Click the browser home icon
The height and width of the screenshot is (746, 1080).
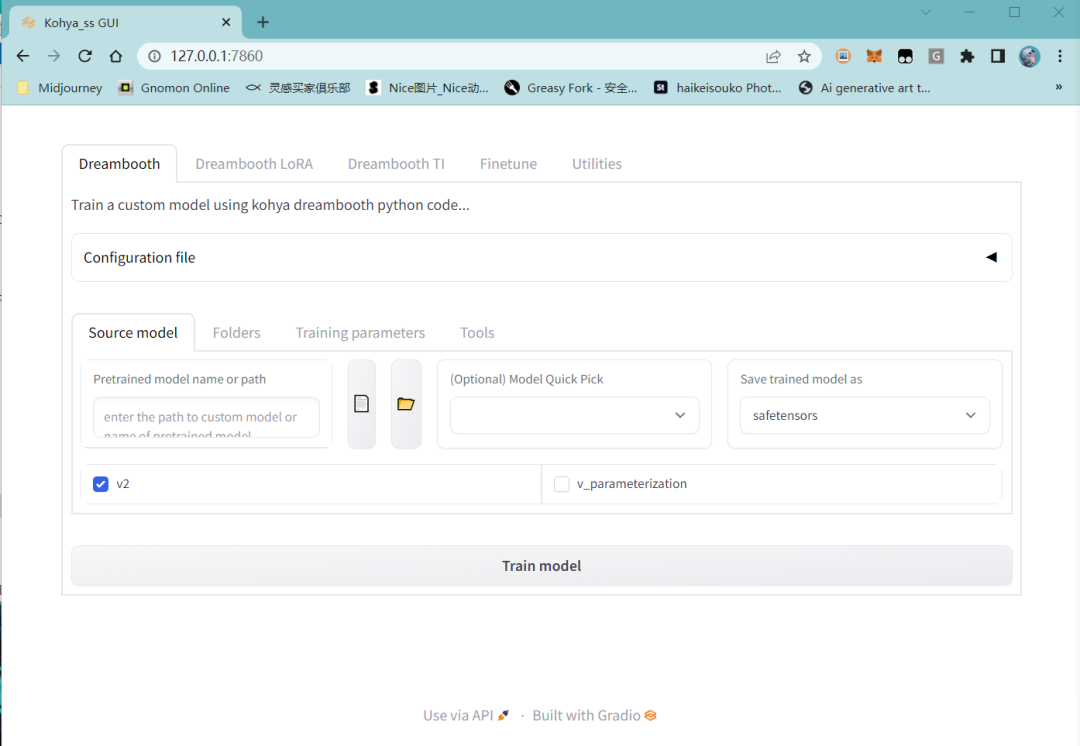point(116,56)
